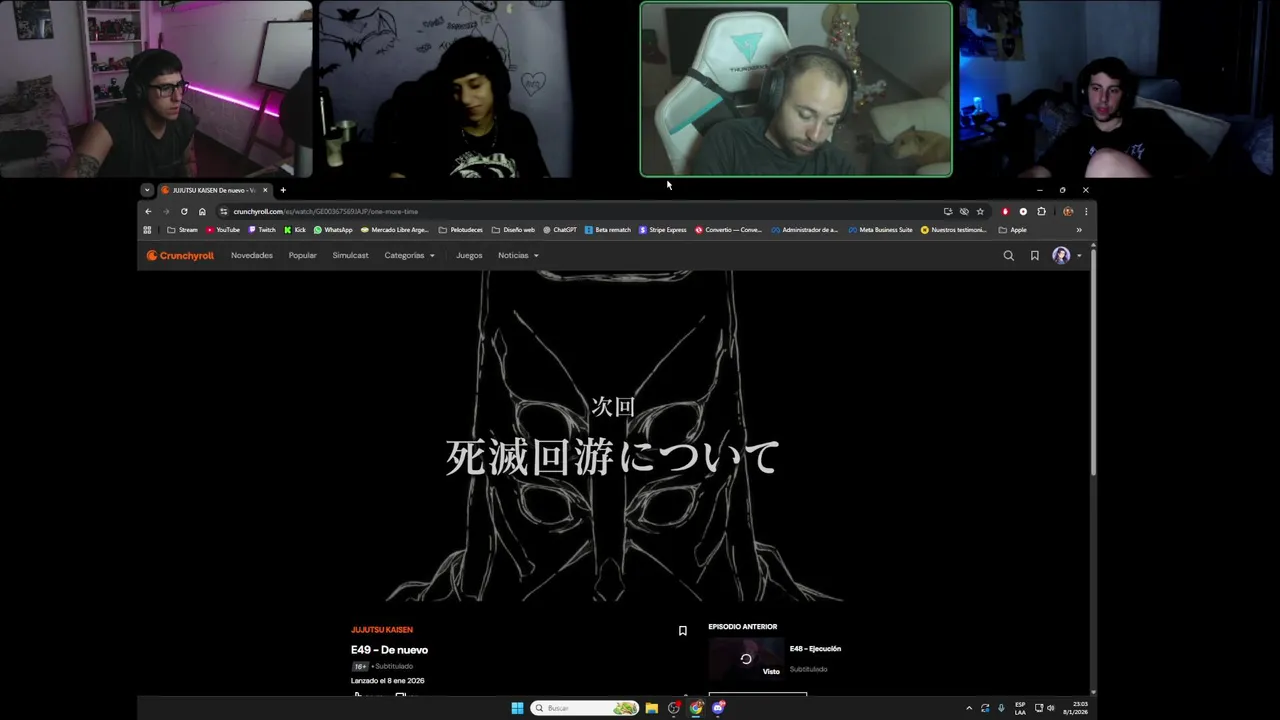Open the Administrador de a... bookmark

[x=804, y=230]
